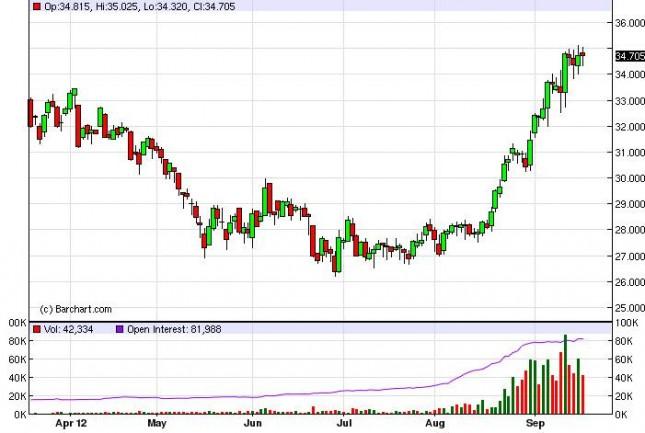The image size is (645, 433).
Task: Click the 80K left volume axis label
Action: click(18, 341)
